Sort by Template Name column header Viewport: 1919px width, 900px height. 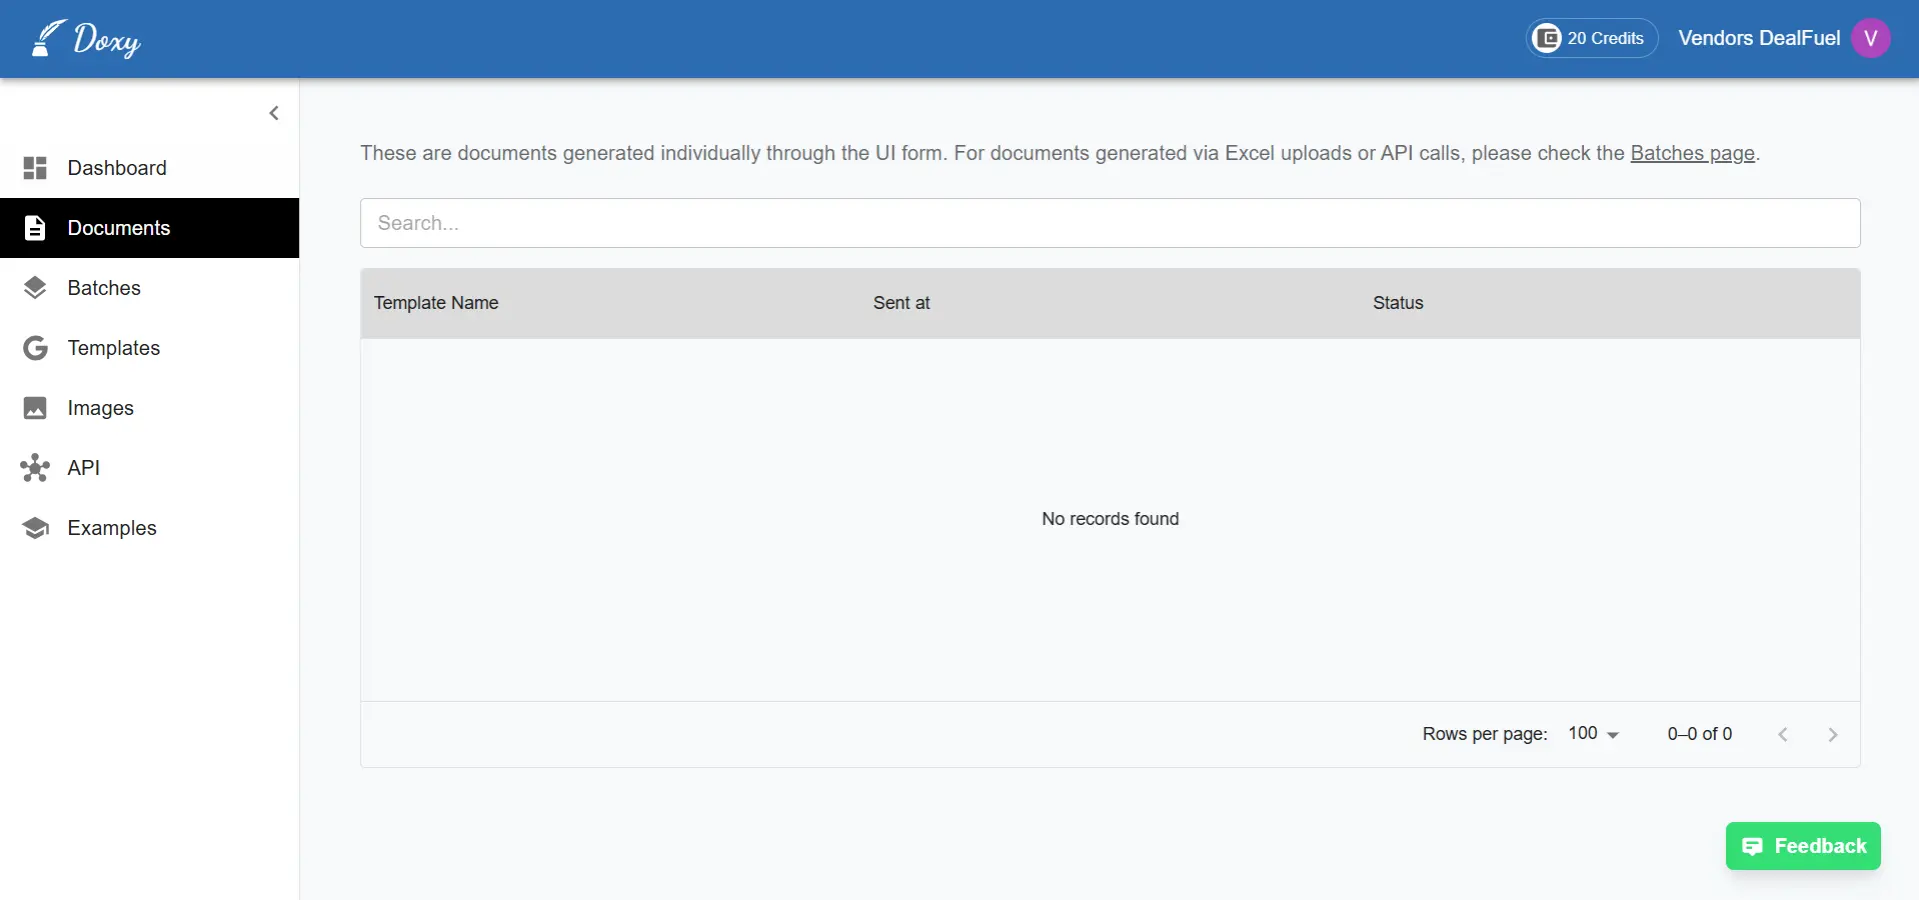[x=436, y=303]
